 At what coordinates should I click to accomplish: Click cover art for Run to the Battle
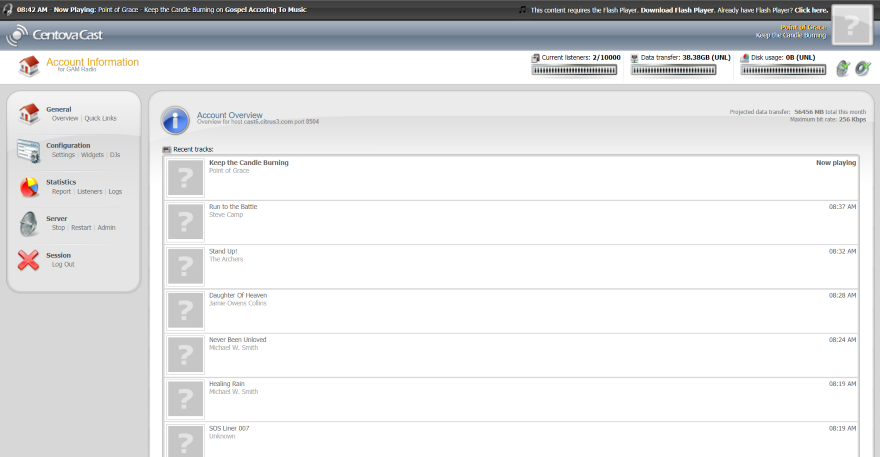(x=185, y=222)
